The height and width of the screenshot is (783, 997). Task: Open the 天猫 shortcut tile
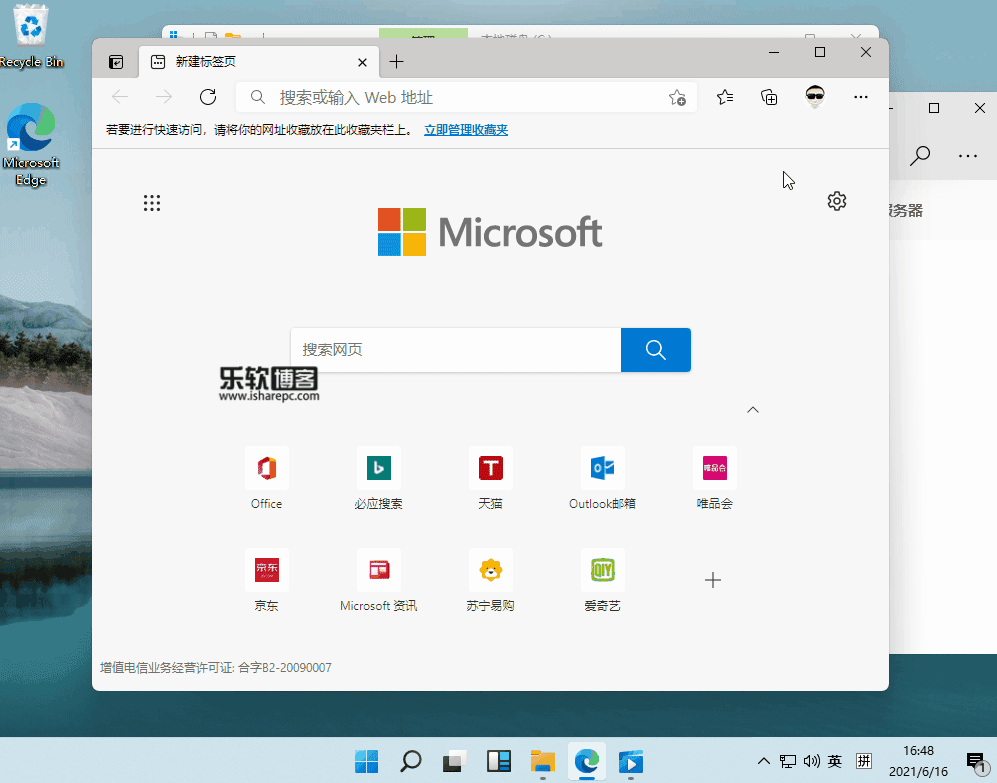tap(490, 467)
